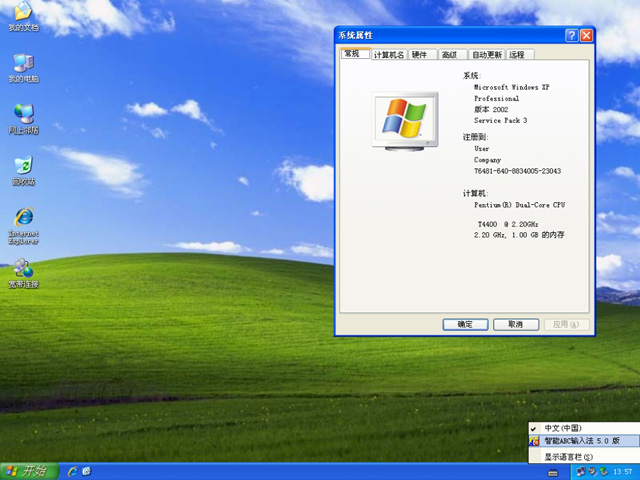Select the Recycle Bin (回收站) icon
640x480 pixels.
tap(22, 167)
